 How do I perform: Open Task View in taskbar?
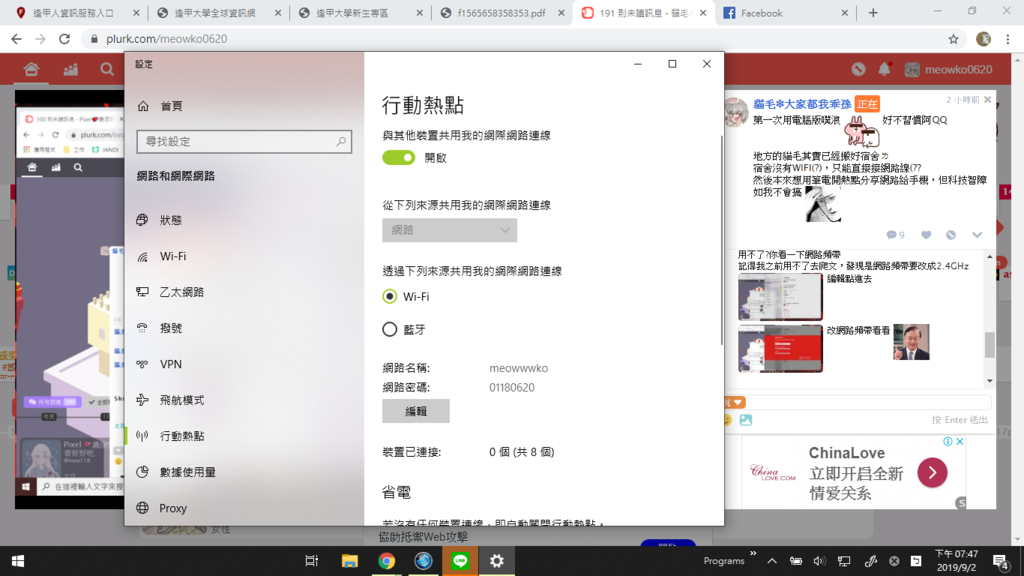click(312, 561)
